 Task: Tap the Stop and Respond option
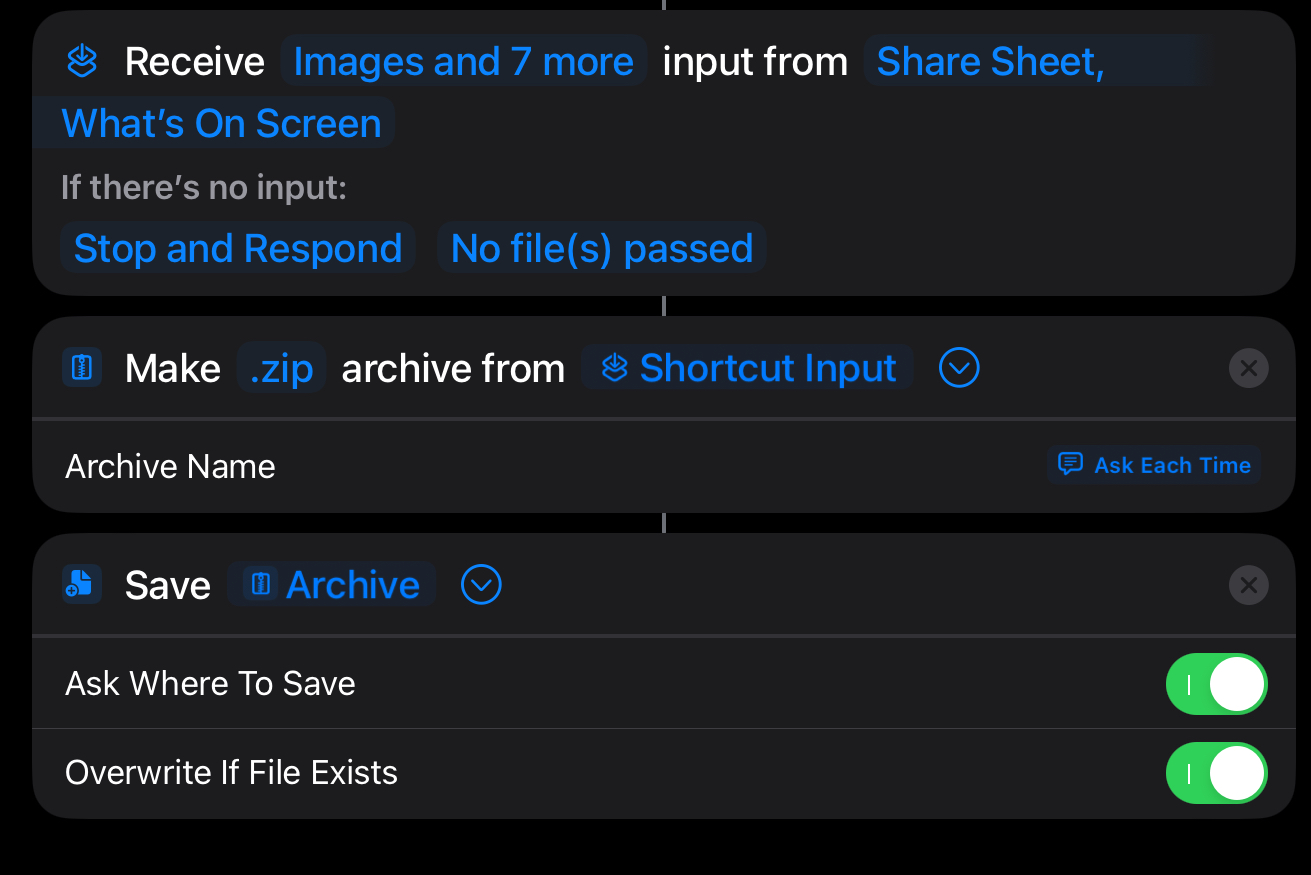click(x=238, y=248)
